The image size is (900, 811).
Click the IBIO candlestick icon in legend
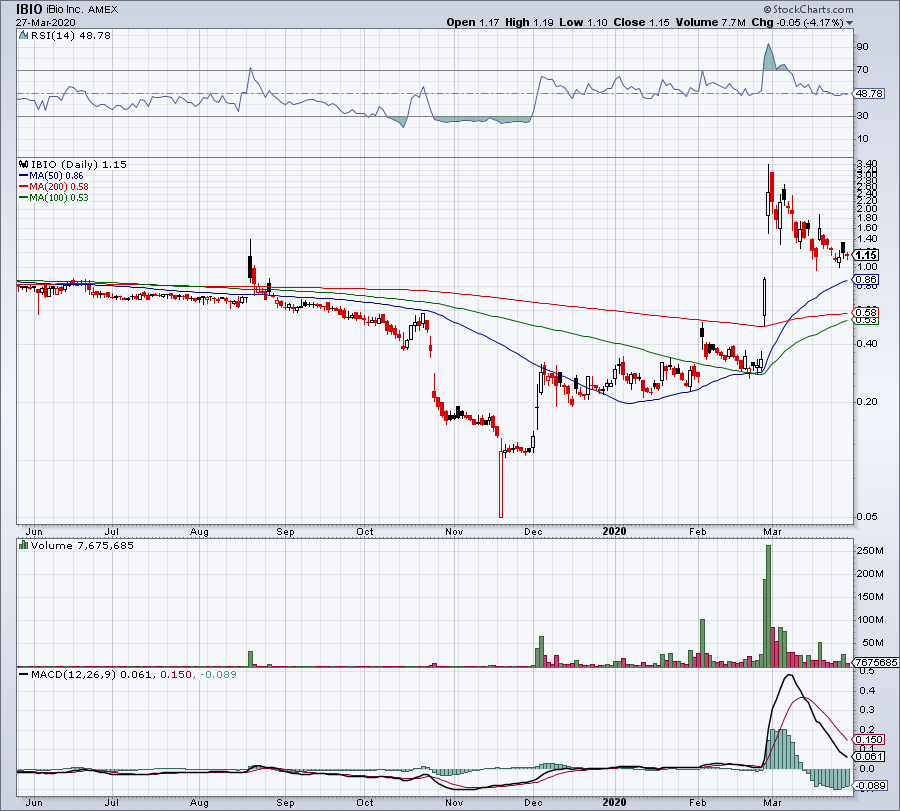(24, 164)
